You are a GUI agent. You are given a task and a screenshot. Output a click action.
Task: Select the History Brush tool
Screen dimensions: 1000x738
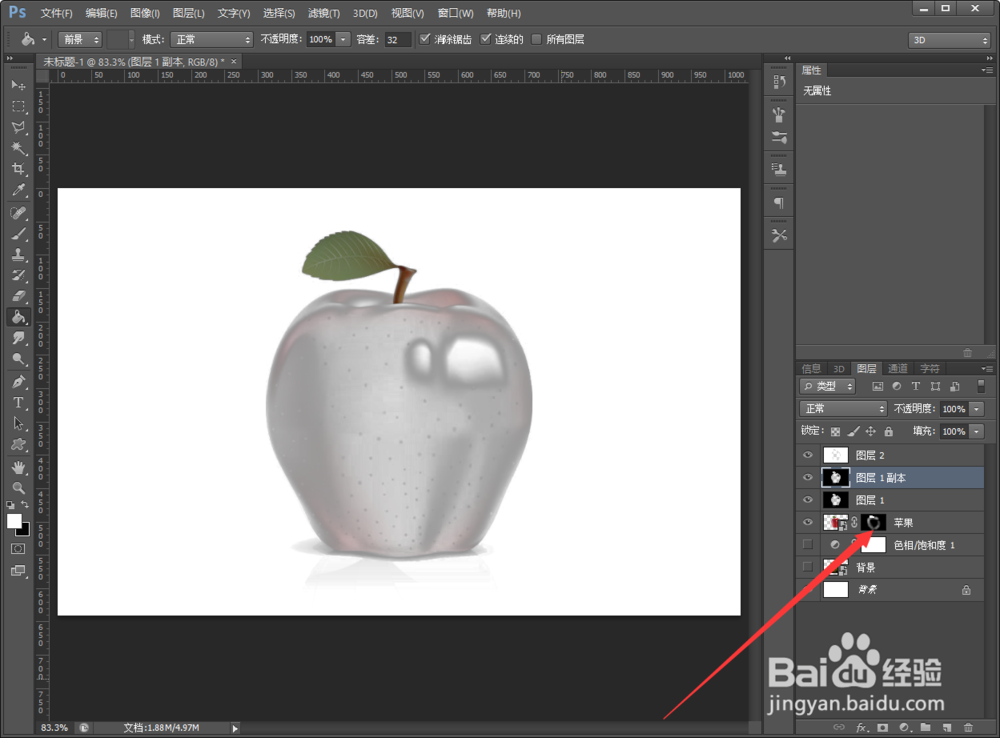pyautogui.click(x=18, y=276)
